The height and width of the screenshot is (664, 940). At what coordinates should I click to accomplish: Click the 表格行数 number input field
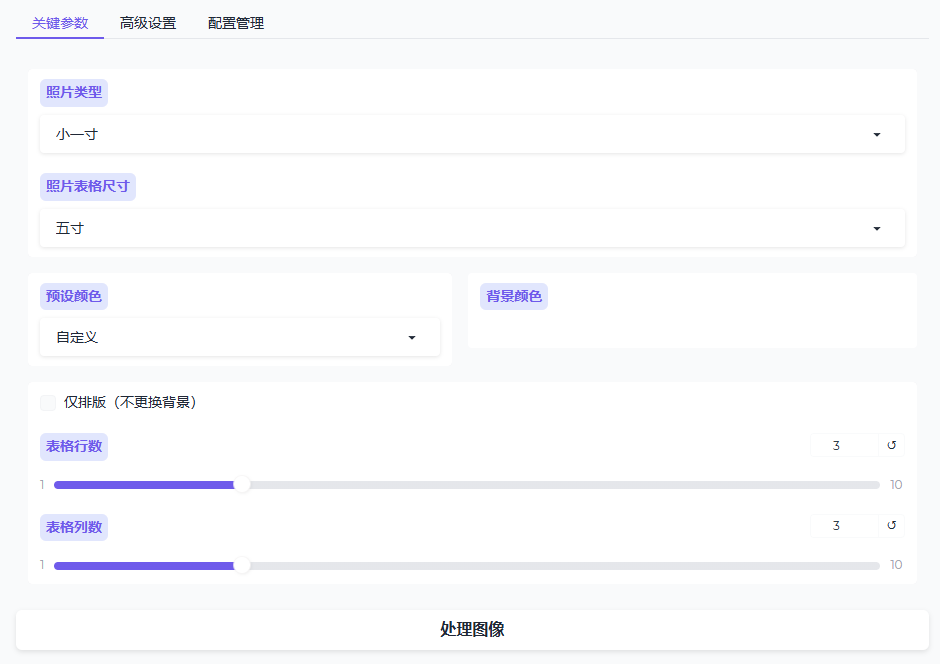tap(843, 445)
